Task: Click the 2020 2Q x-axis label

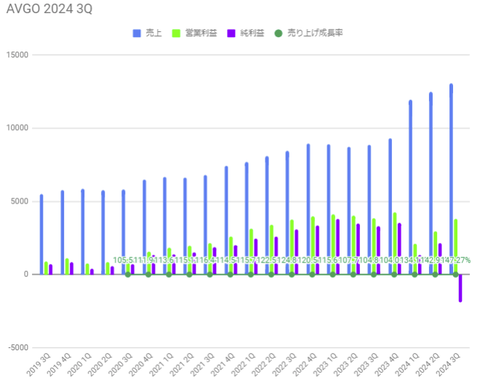Action: [x=100, y=365]
